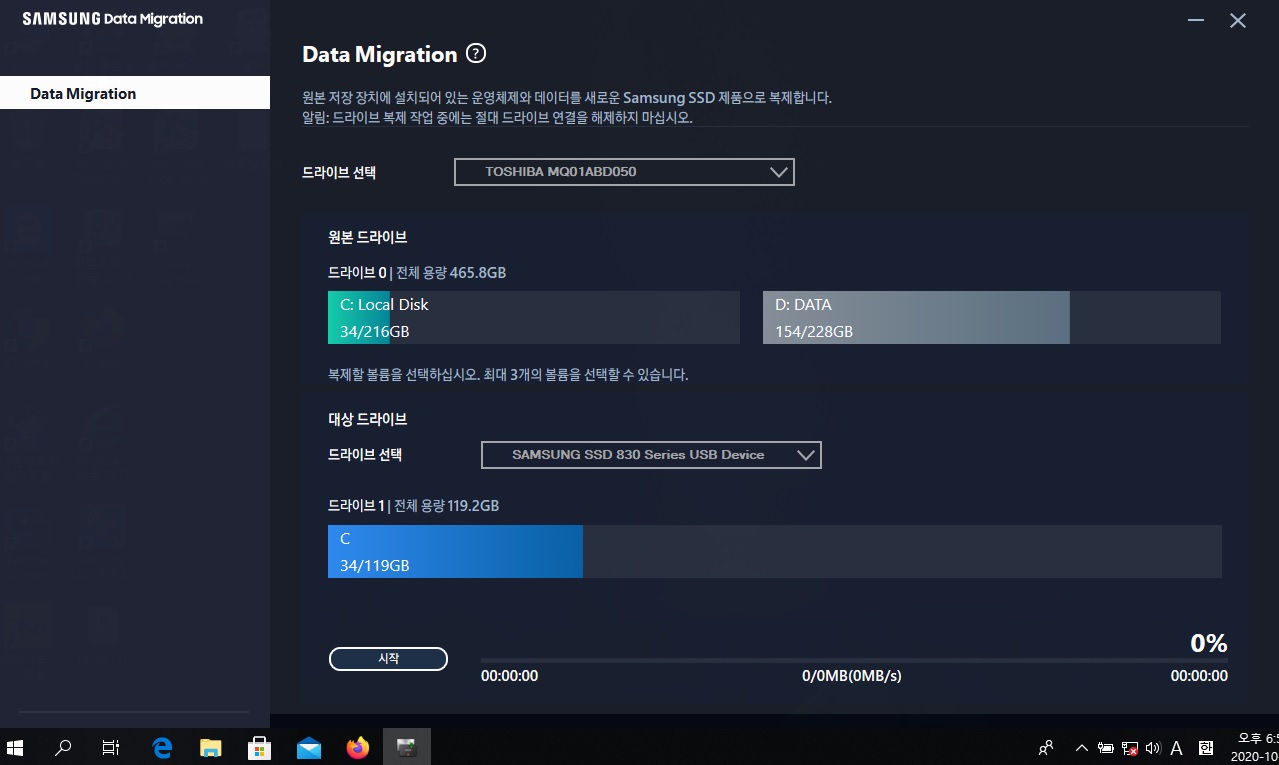The height and width of the screenshot is (765, 1279).
Task: Select the C: Local Disk source volume
Action: click(534, 318)
